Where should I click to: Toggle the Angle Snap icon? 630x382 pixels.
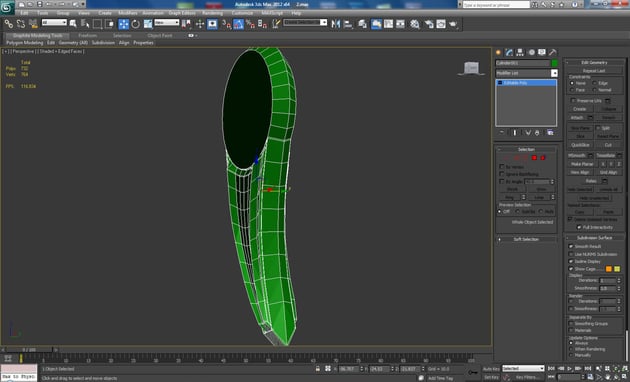[239, 24]
